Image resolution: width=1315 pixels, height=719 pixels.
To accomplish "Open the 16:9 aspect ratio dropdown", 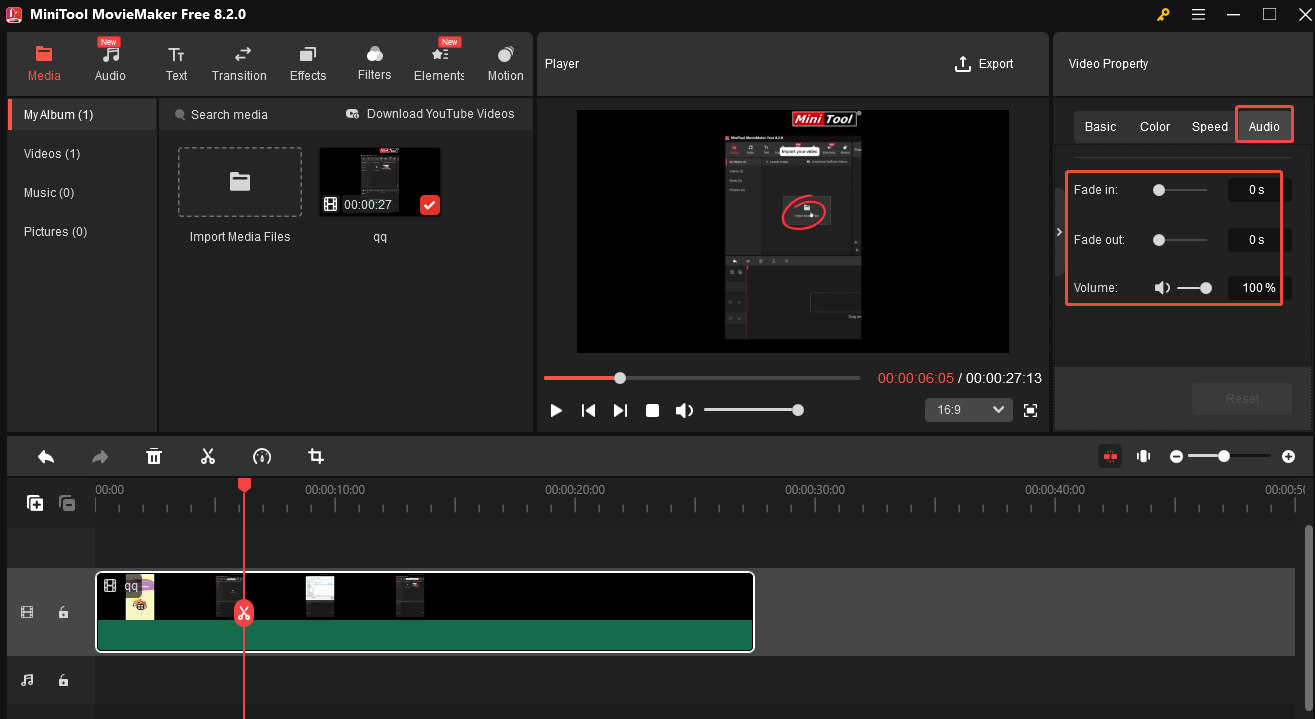I will (x=969, y=410).
